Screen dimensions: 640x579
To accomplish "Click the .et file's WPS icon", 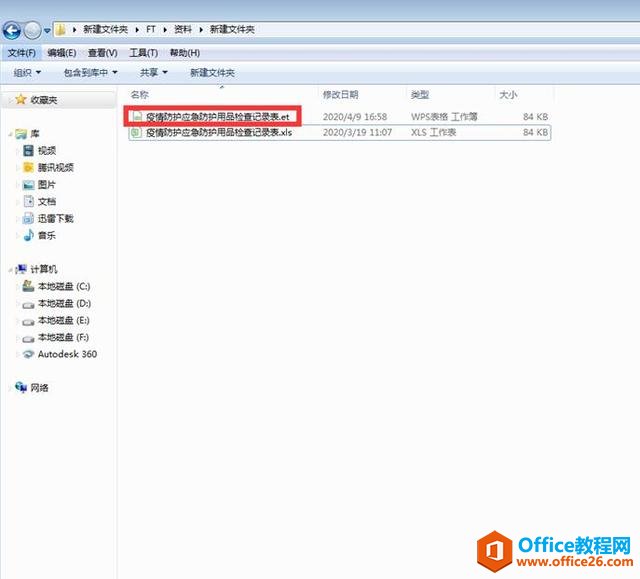I will pyautogui.click(x=137, y=117).
